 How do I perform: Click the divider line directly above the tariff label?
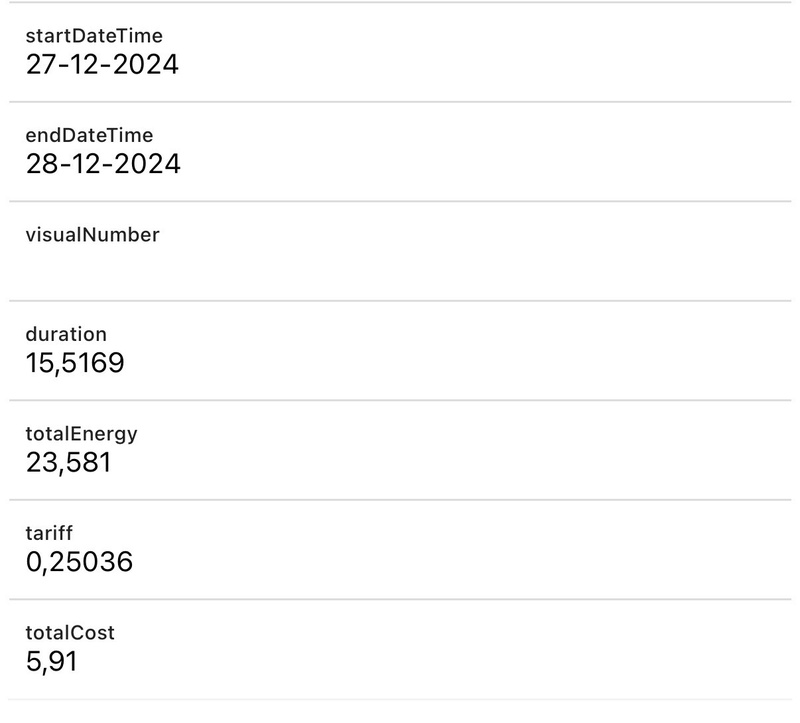(x=400, y=500)
